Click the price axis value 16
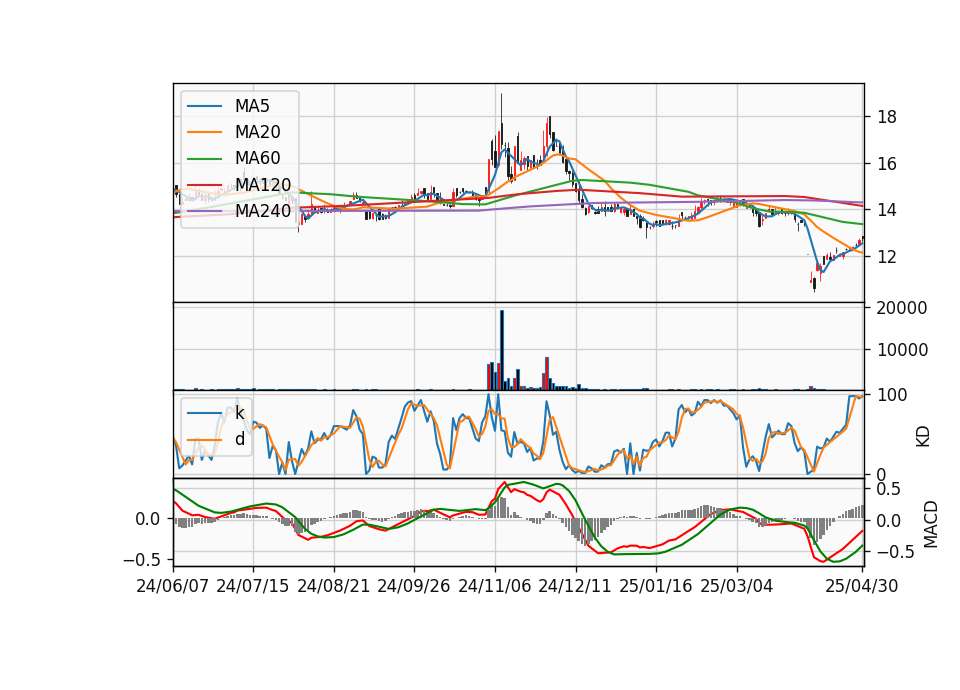The width and height of the screenshot is (960, 690). (887, 163)
